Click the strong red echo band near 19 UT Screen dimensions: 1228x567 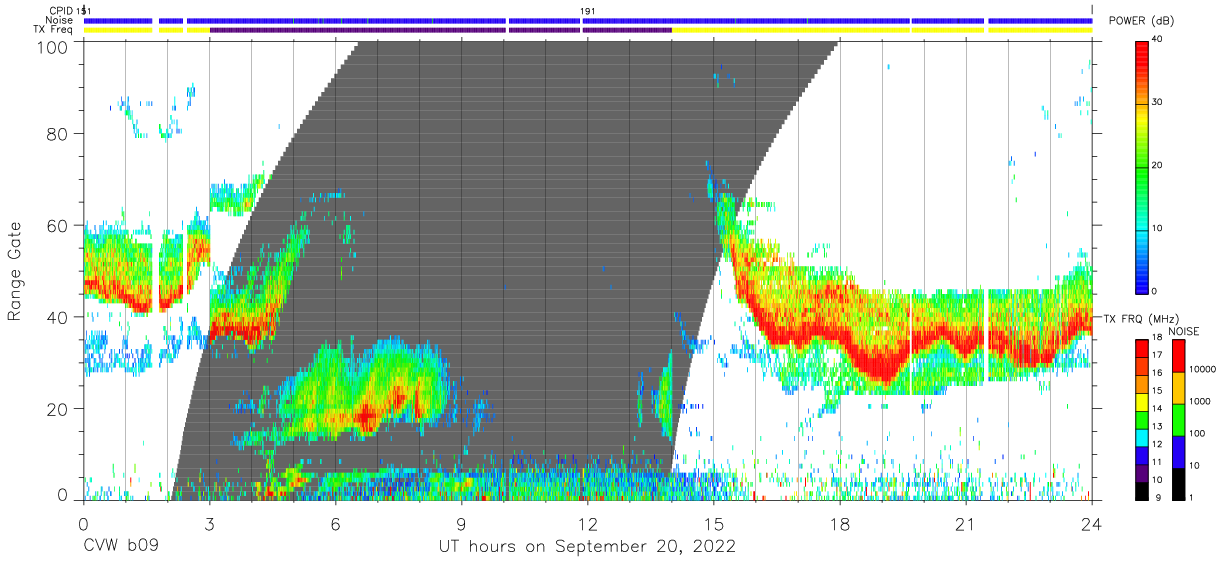click(x=884, y=368)
